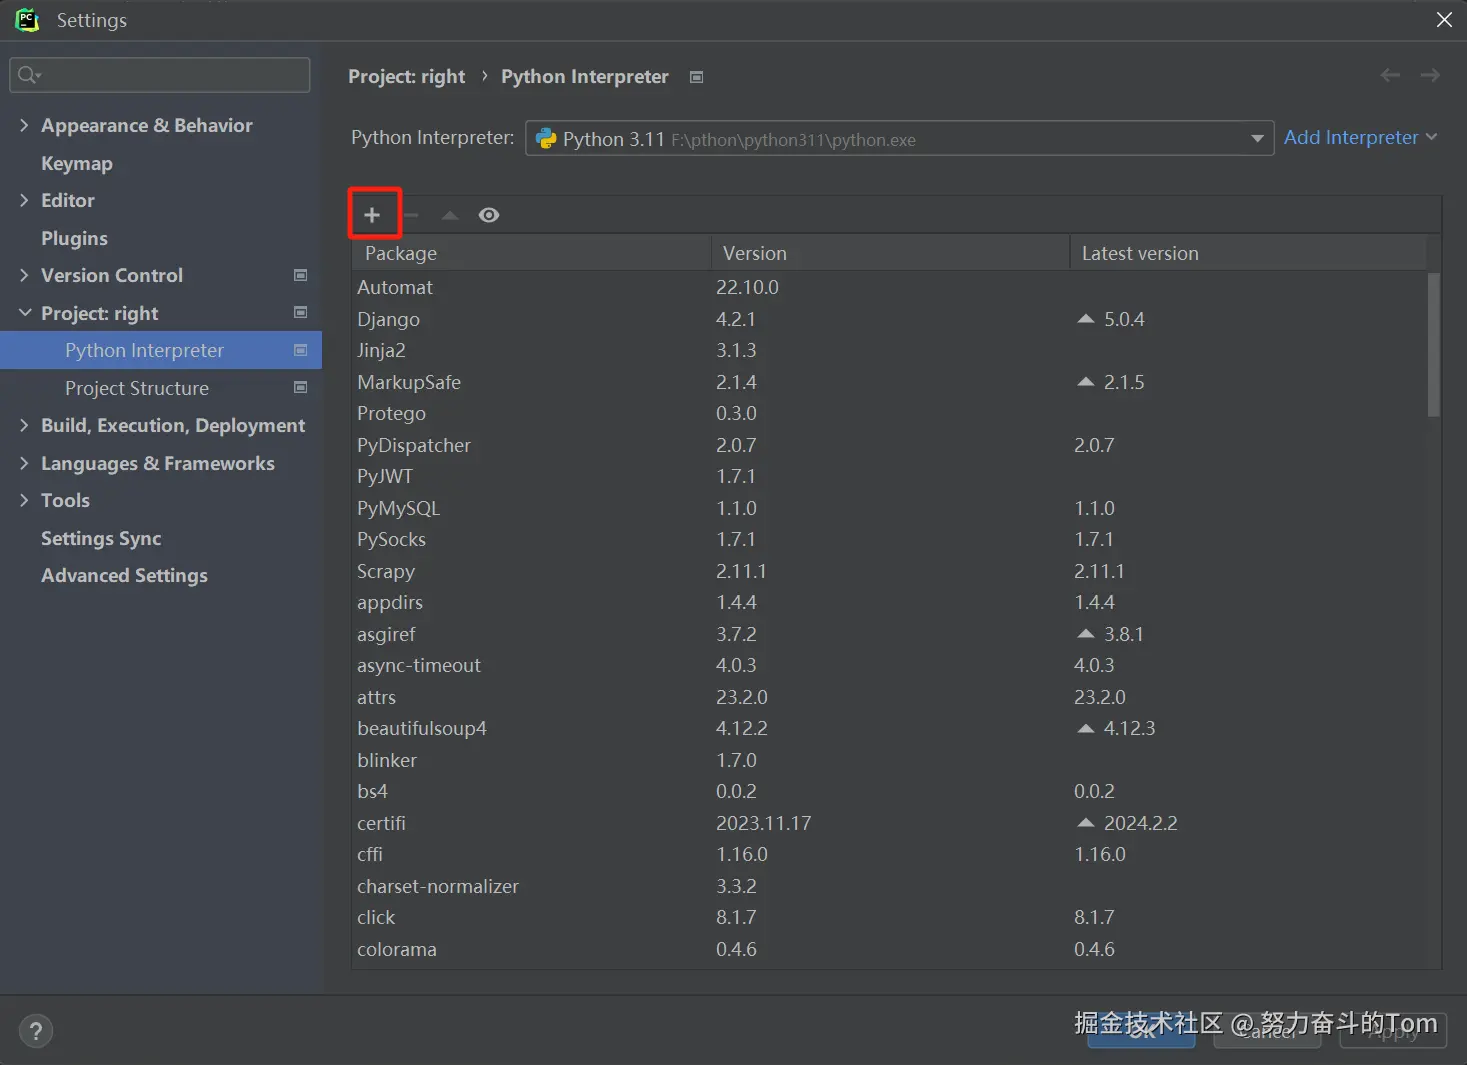
Task: Click the settings search field
Action: pyautogui.click(x=160, y=75)
